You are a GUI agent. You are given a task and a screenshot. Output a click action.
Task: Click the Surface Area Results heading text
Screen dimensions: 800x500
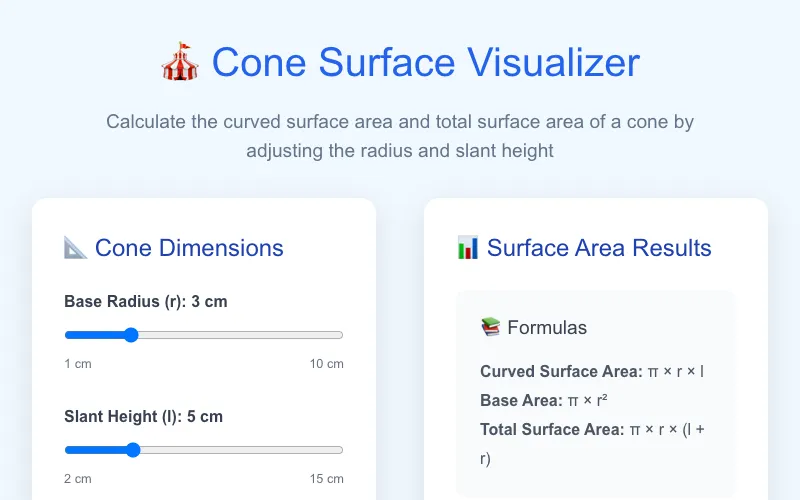599,248
